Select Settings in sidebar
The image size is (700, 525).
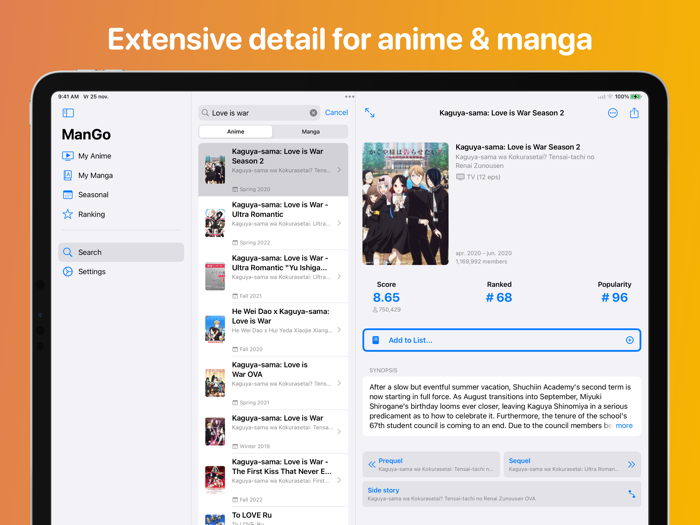pos(121,271)
